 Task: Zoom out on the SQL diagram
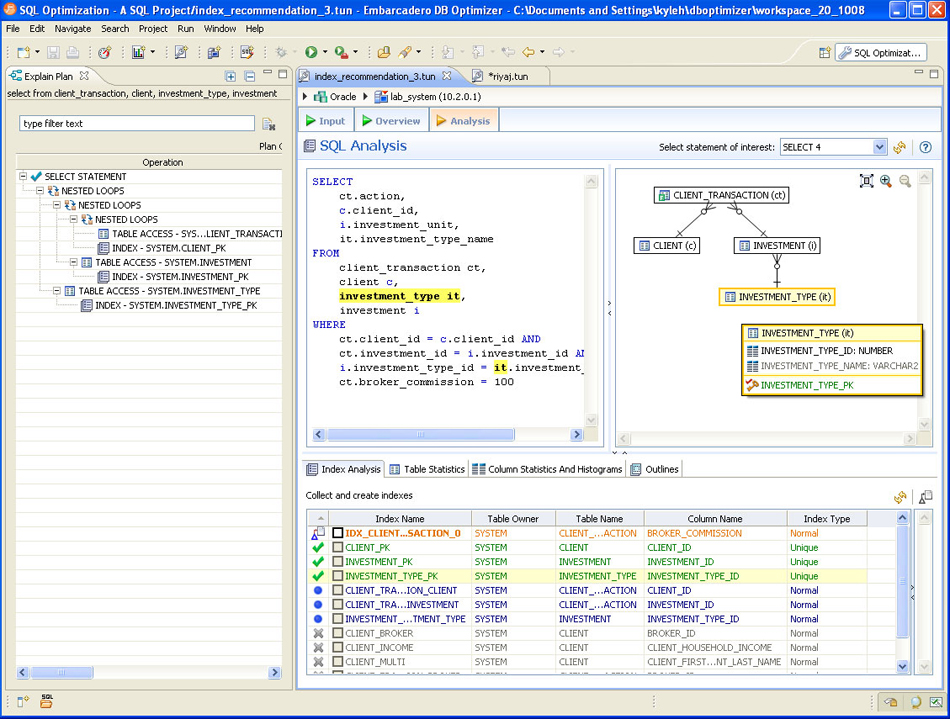[x=905, y=181]
